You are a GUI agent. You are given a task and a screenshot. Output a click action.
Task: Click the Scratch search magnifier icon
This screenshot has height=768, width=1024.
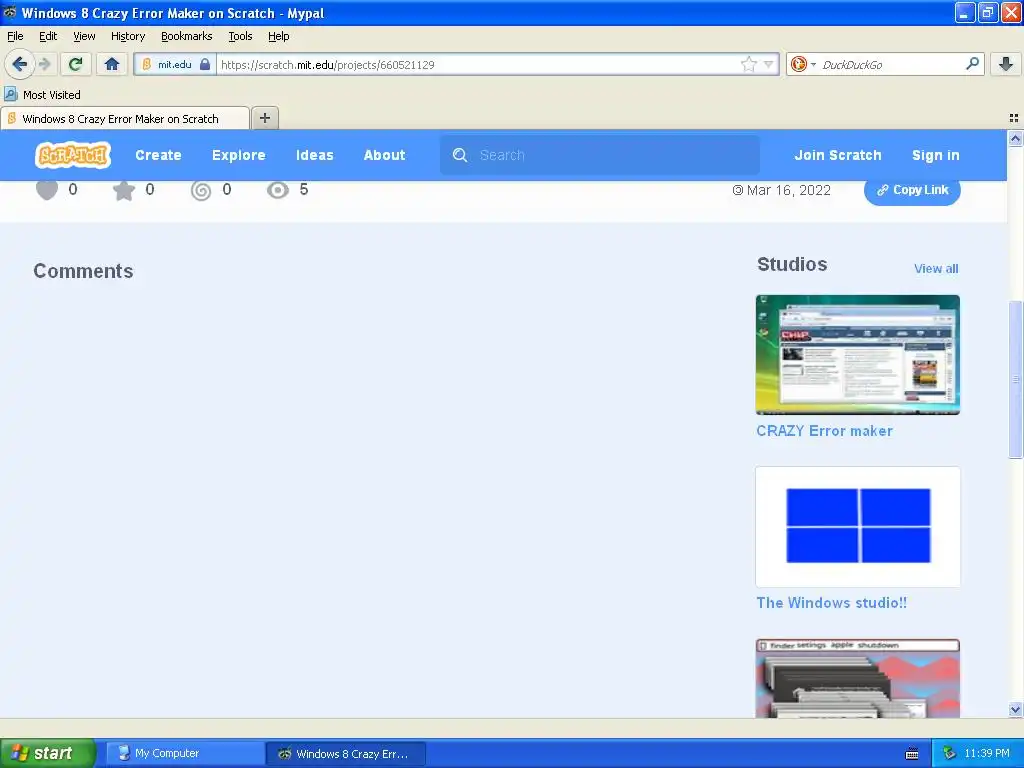coord(460,155)
